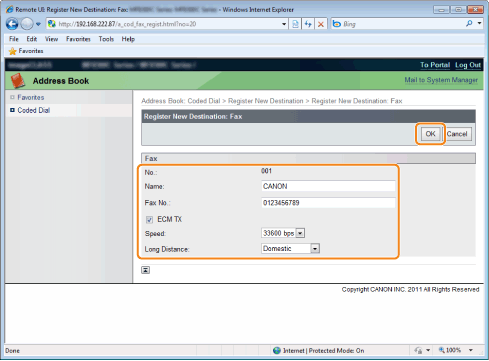489x361 pixels.
Task: Click the page icon in address bar
Action: (x=52, y=24)
